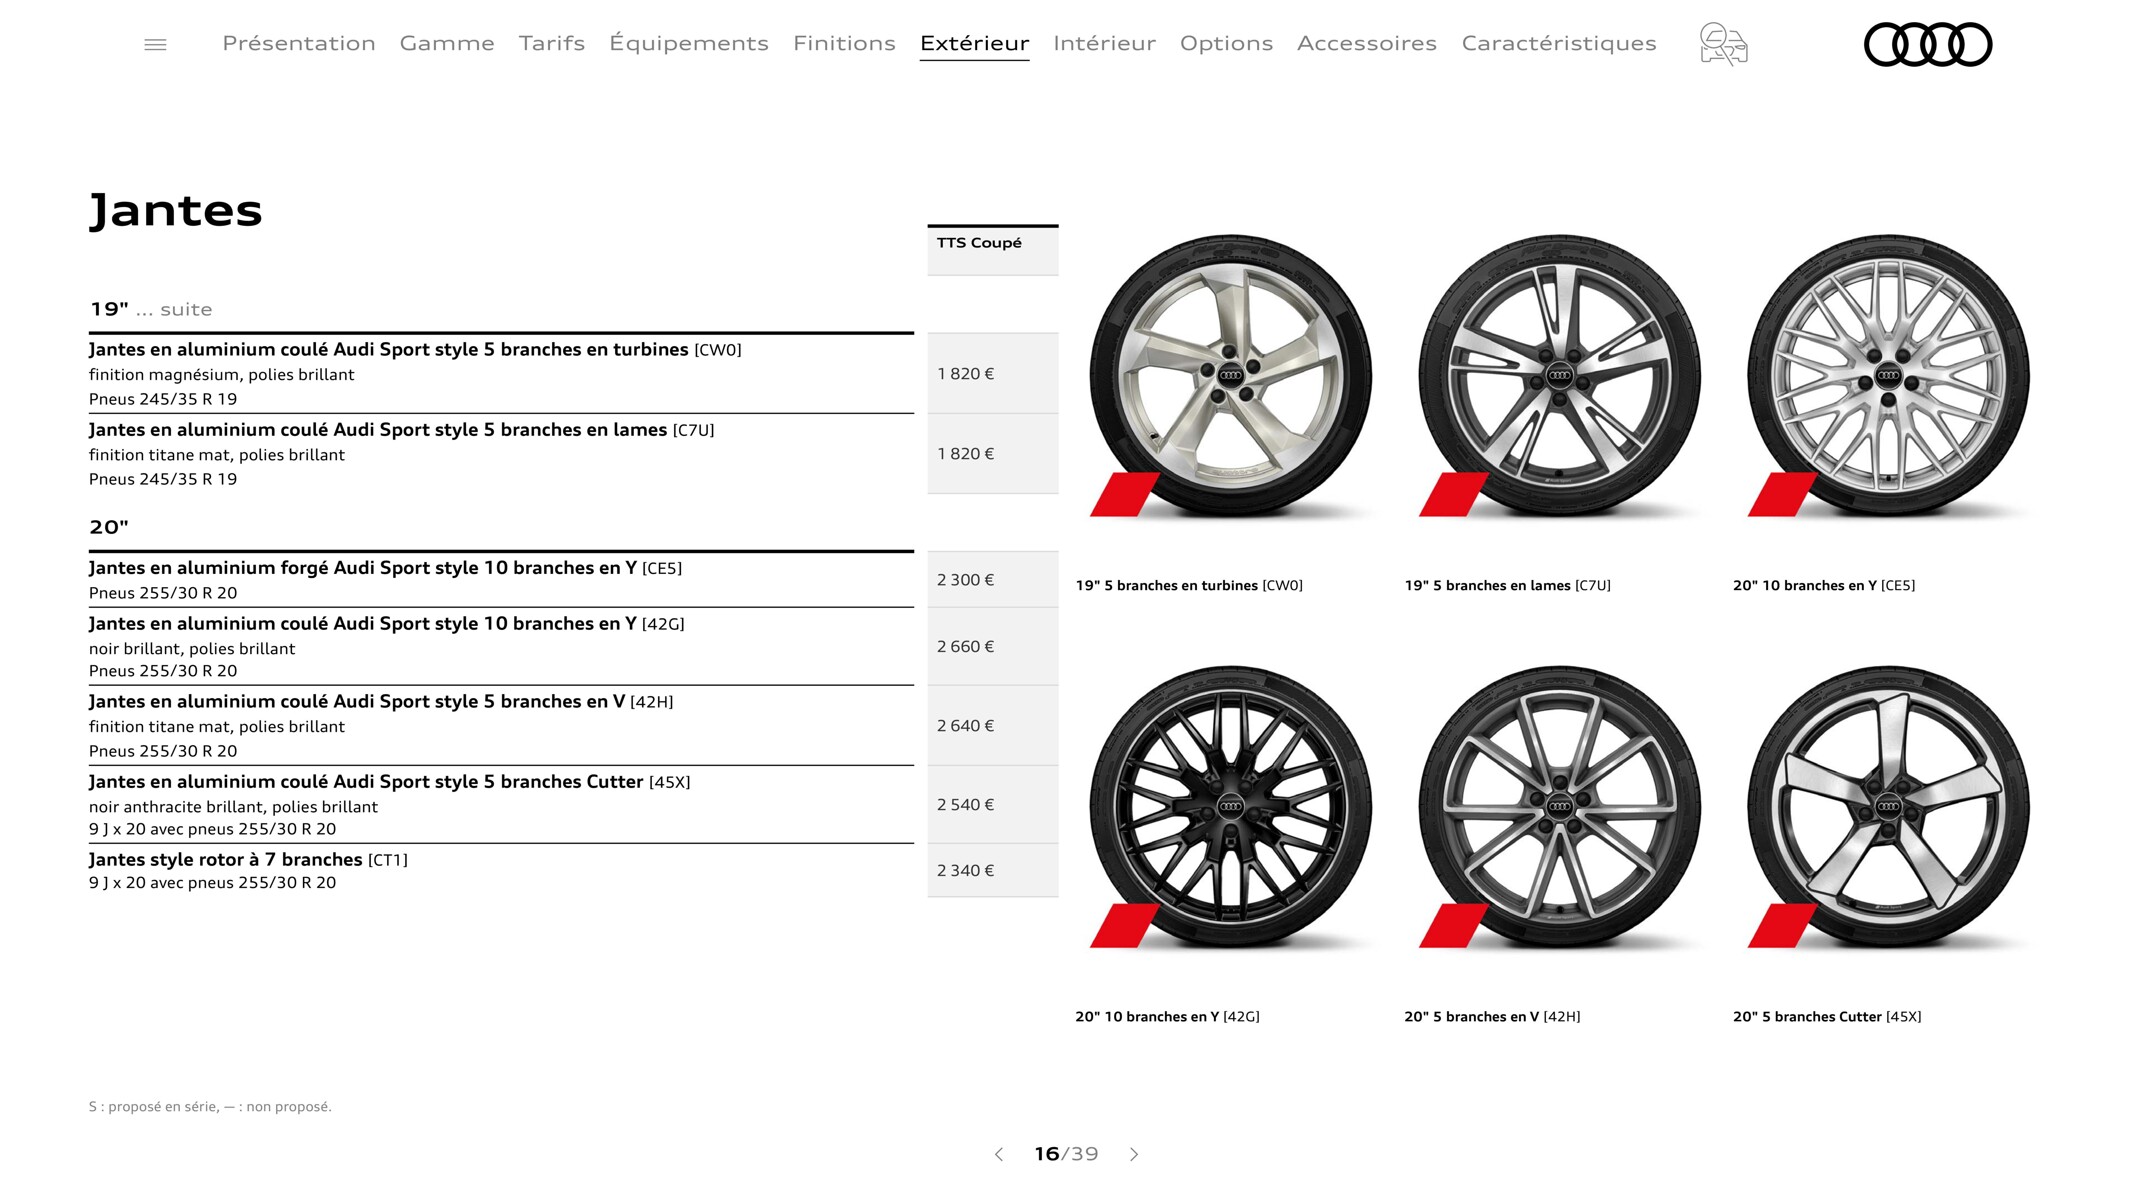This screenshot has width=2133, height=1200.
Task: Click the 2 660 € price cell
Action: point(992,646)
